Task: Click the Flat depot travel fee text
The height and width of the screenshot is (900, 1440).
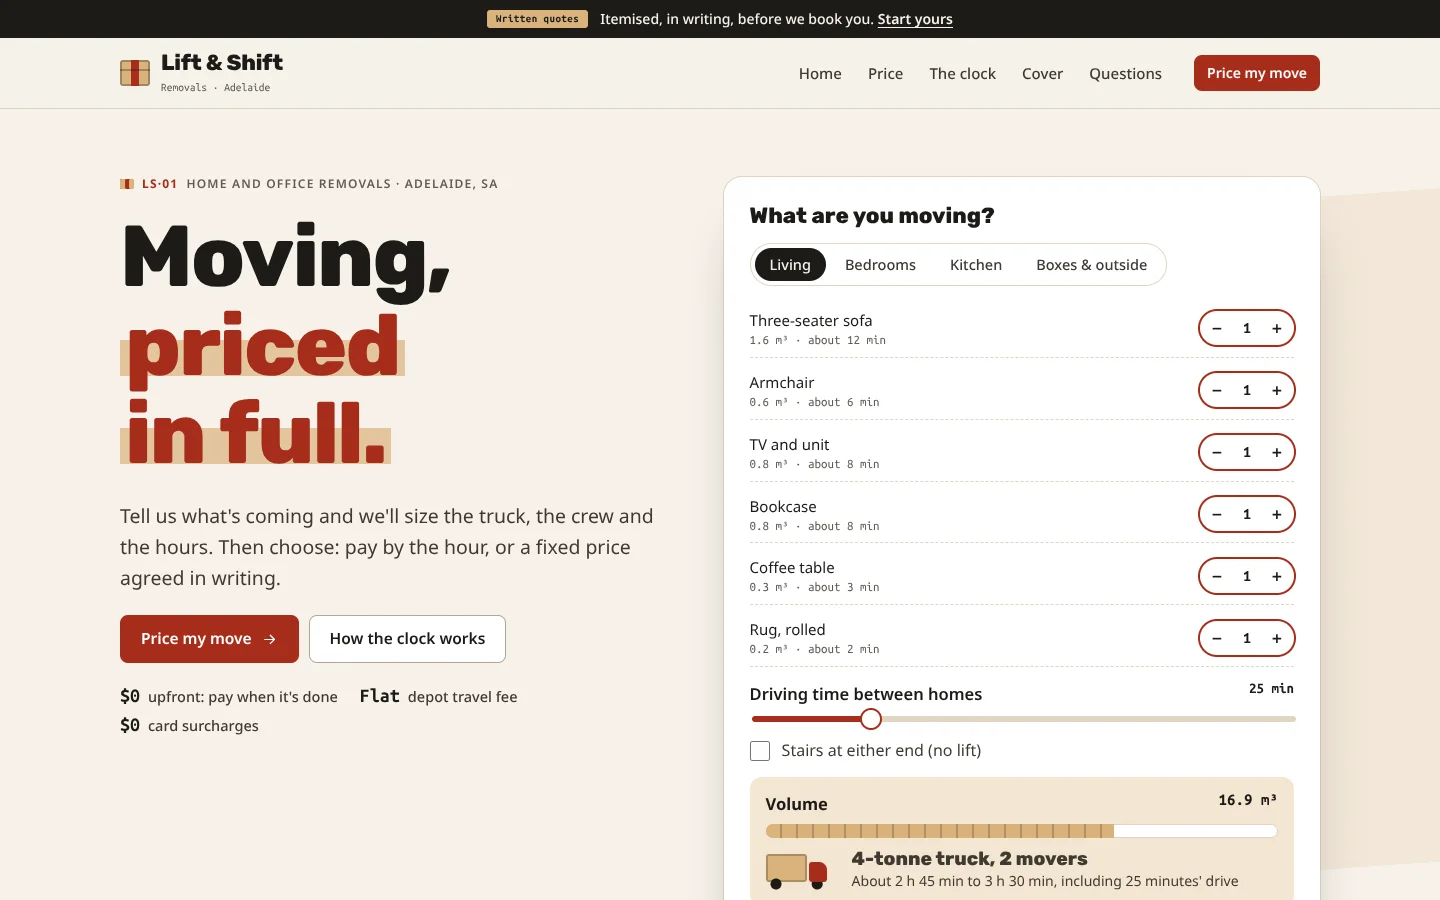Action: (439, 696)
